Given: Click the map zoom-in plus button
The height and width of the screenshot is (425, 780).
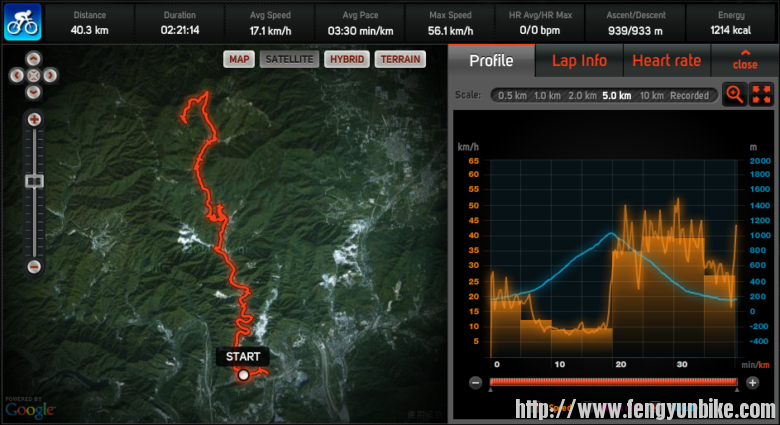Looking at the screenshot, I should [x=34, y=119].
